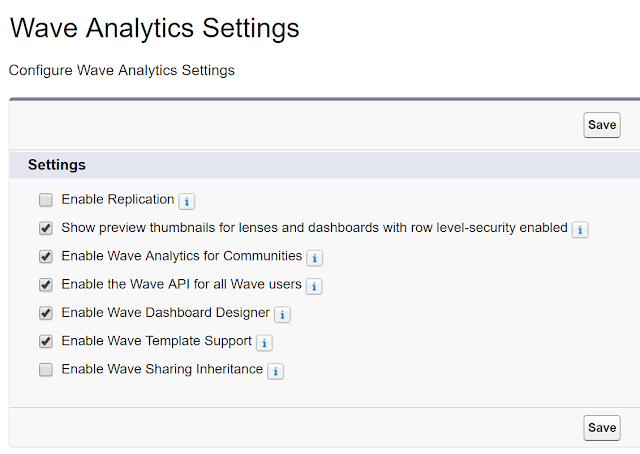Enable the Replication checkbox
The height and width of the screenshot is (454, 640).
[46, 200]
